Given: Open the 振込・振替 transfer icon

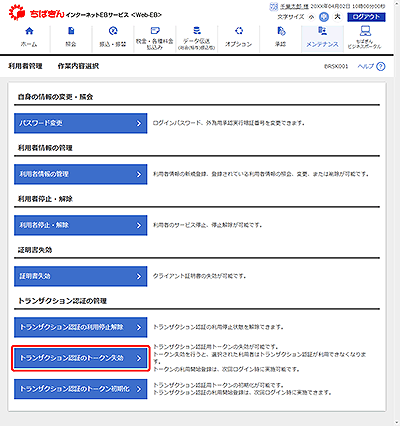Looking at the screenshot, I should coord(113,31).
